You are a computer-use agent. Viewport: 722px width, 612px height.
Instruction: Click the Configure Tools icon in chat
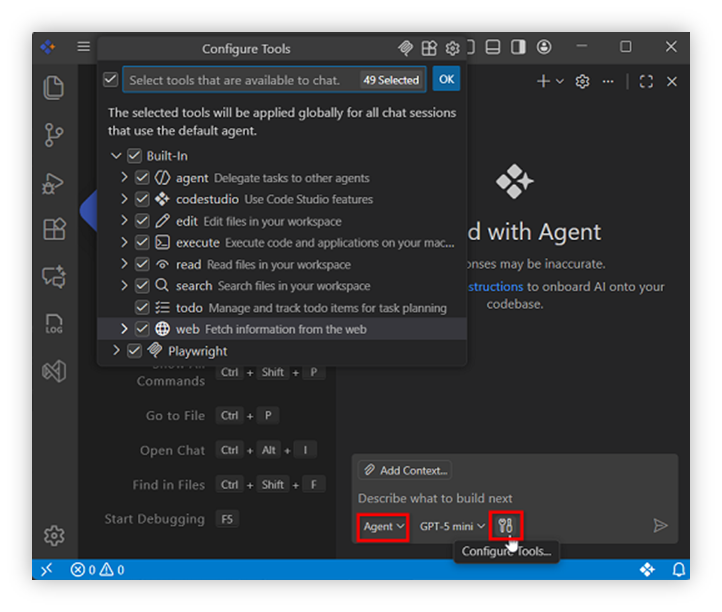(x=505, y=526)
